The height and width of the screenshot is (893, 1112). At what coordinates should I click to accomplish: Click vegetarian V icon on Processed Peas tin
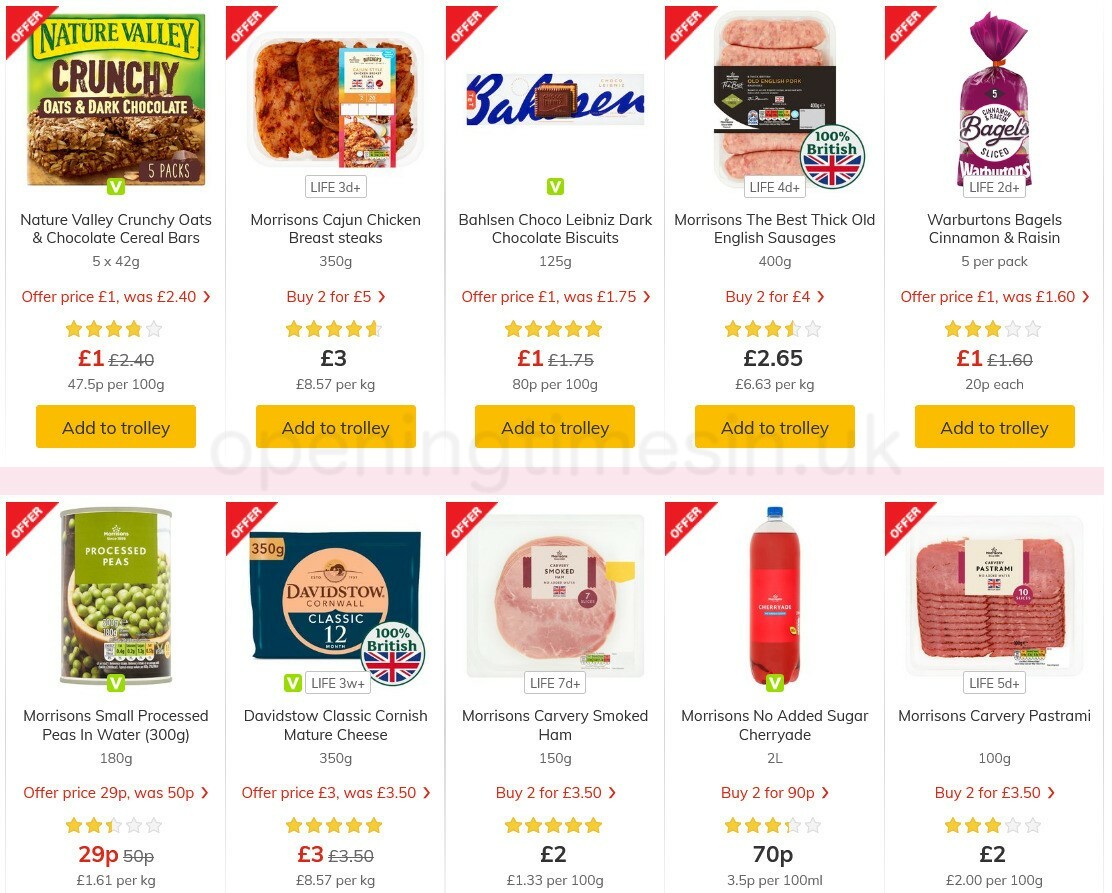[x=116, y=683]
